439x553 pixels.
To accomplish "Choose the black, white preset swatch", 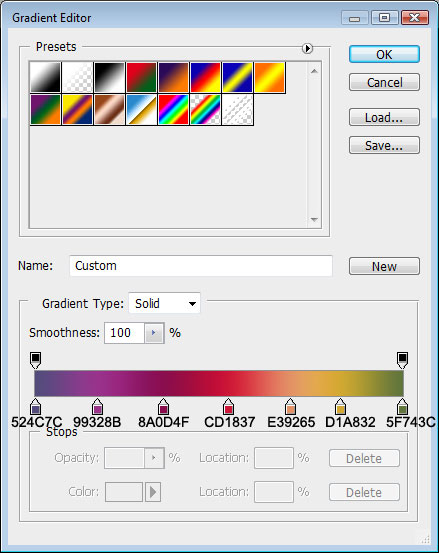I will pos(109,78).
